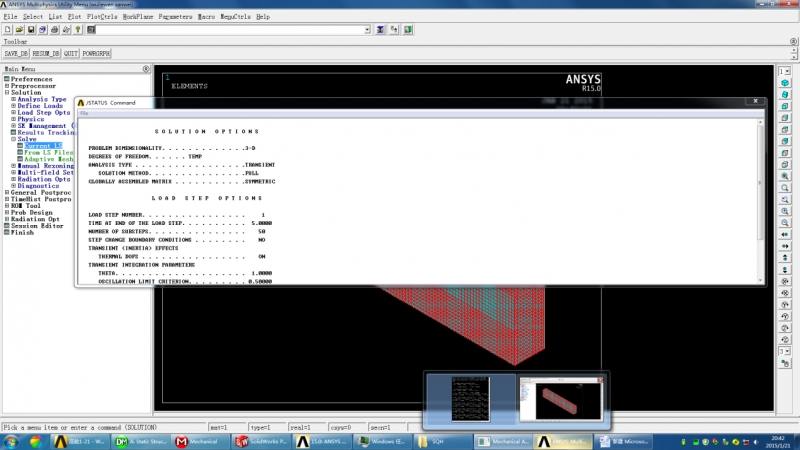
Task: Open the active window number dropdown
Action: click(785, 71)
